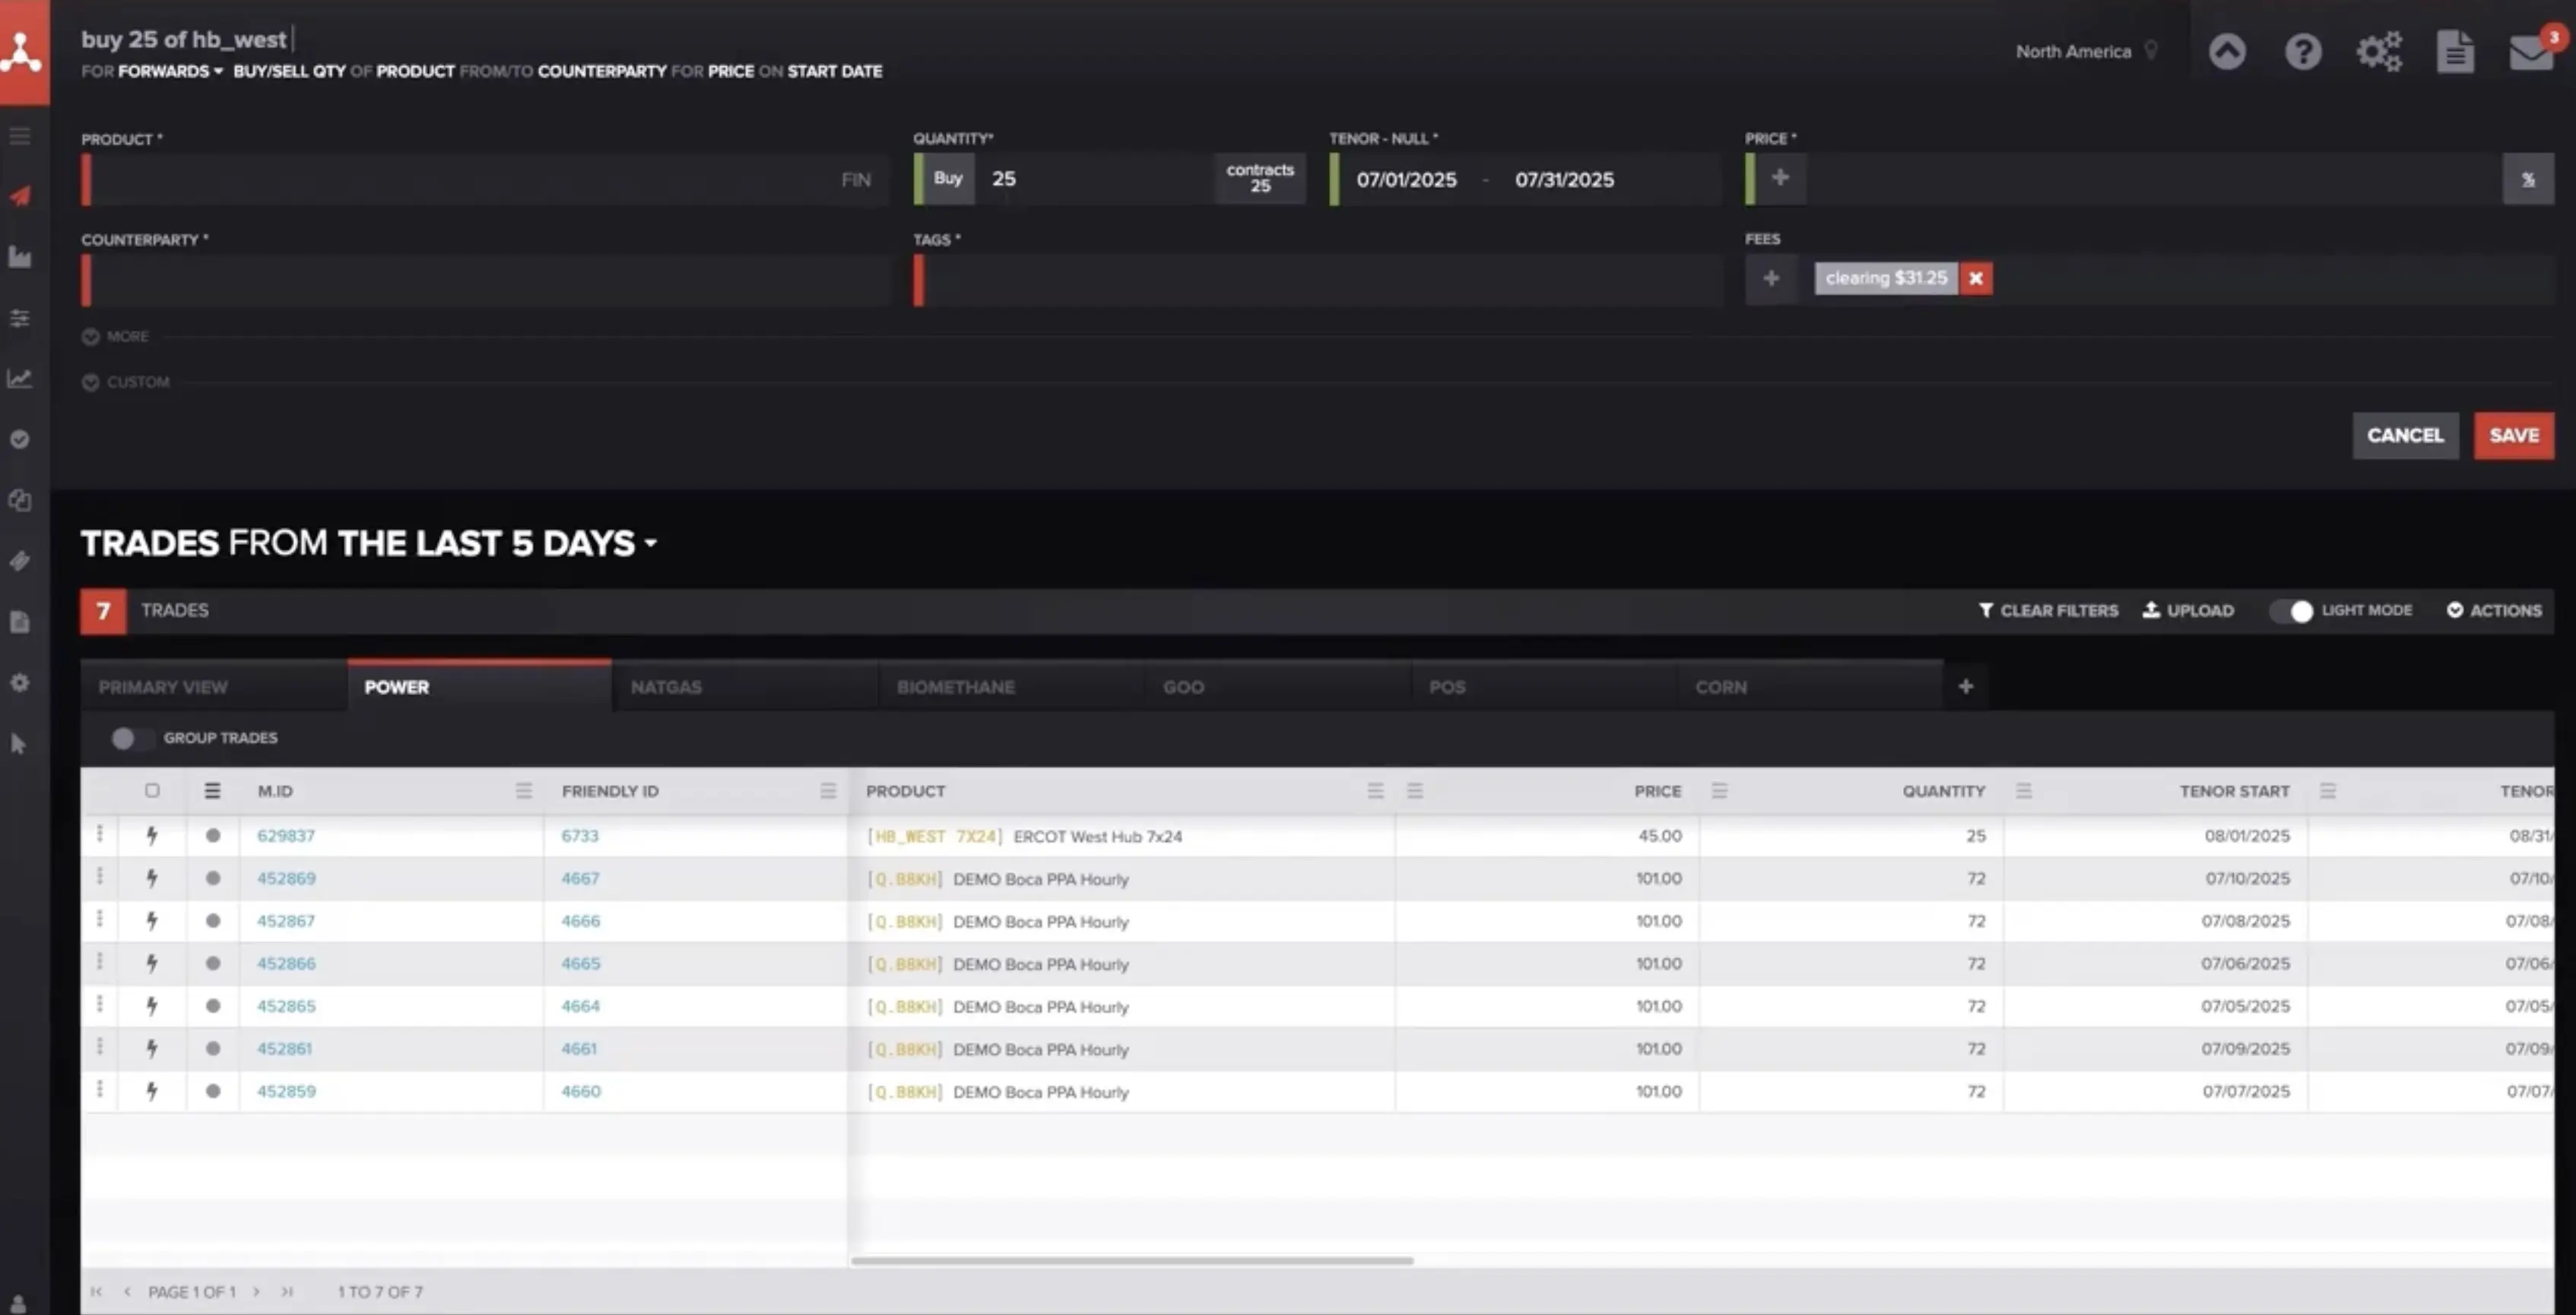Click the red Save button
2576x1315 pixels.
point(2513,436)
